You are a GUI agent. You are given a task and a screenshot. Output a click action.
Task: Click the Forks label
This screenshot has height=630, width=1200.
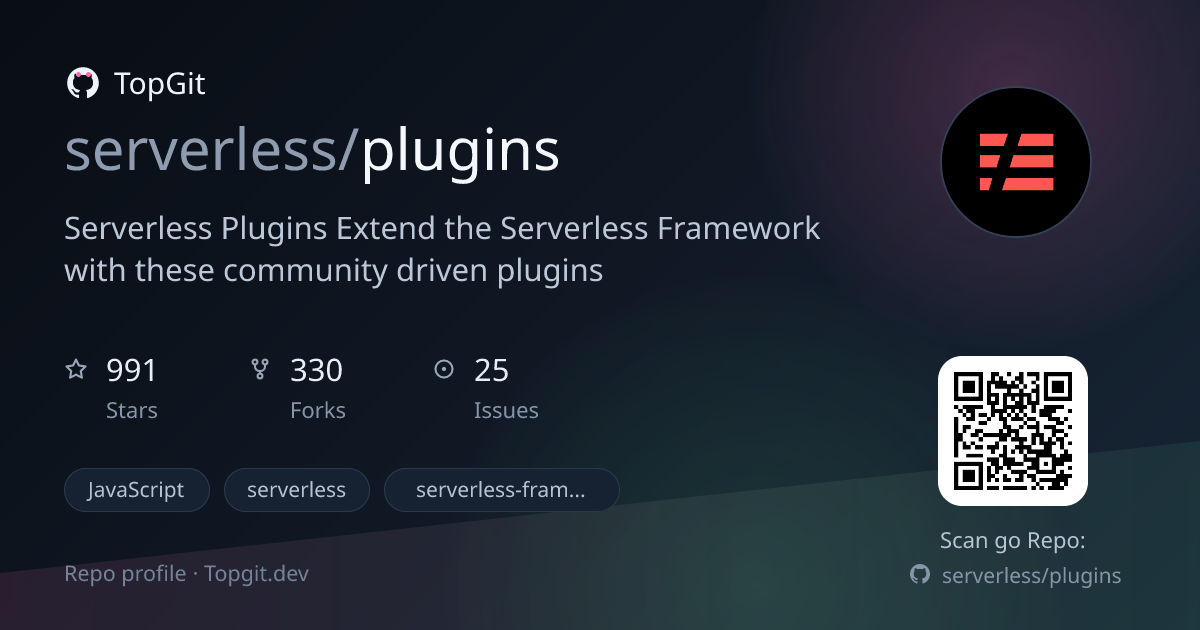click(x=318, y=411)
